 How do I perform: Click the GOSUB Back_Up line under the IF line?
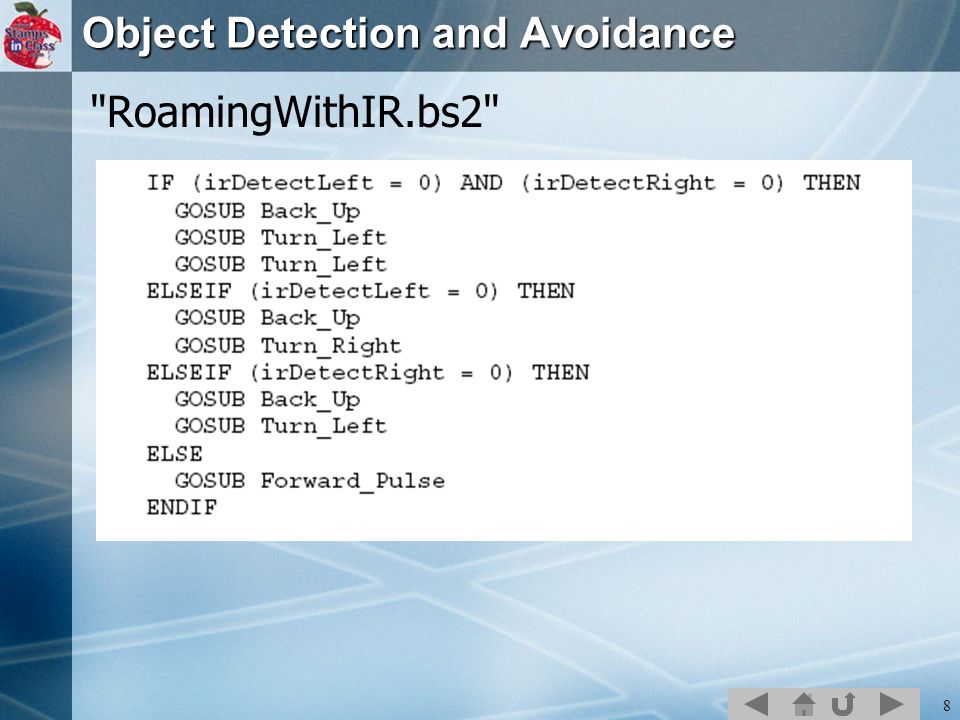coord(267,211)
